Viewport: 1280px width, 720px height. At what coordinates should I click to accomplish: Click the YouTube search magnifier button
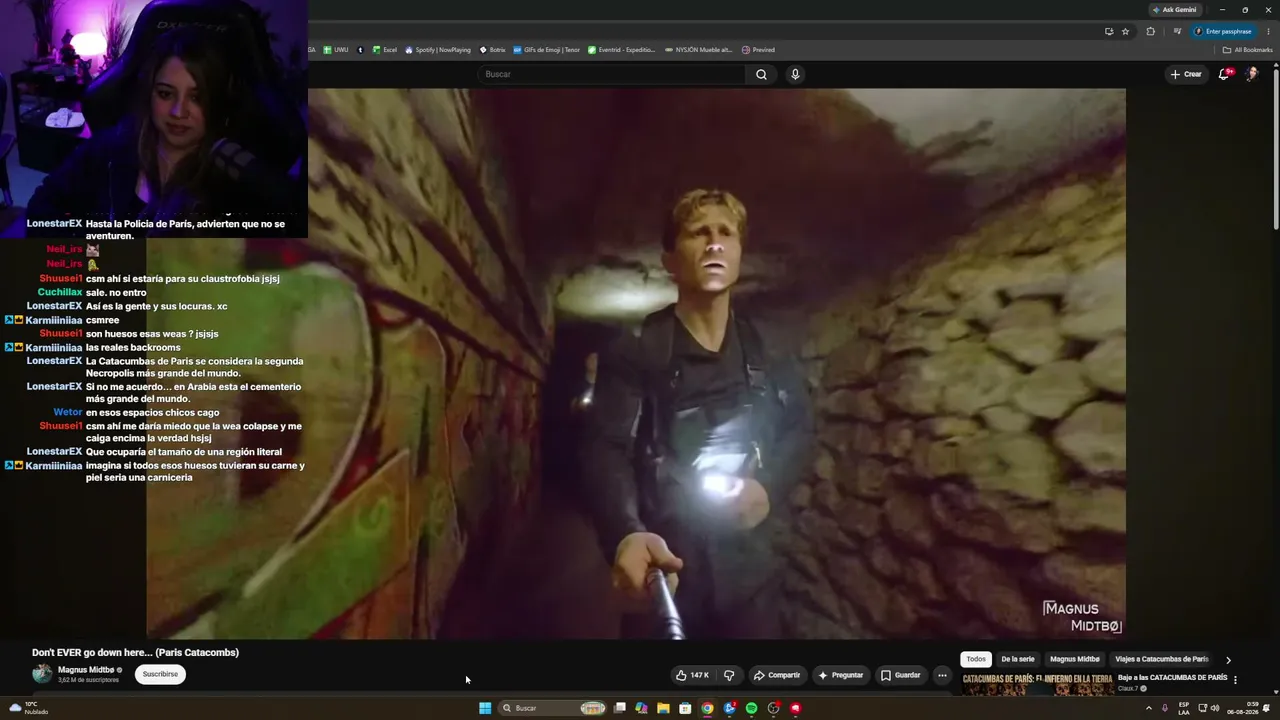tap(761, 74)
